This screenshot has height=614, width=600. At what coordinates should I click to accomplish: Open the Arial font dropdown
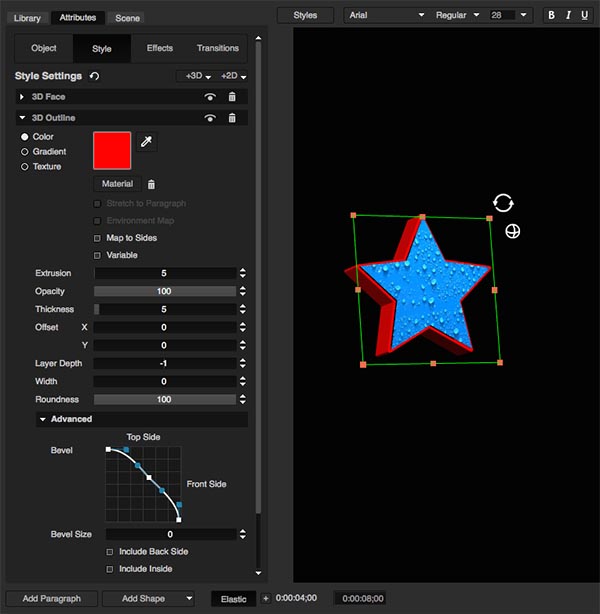(386, 16)
